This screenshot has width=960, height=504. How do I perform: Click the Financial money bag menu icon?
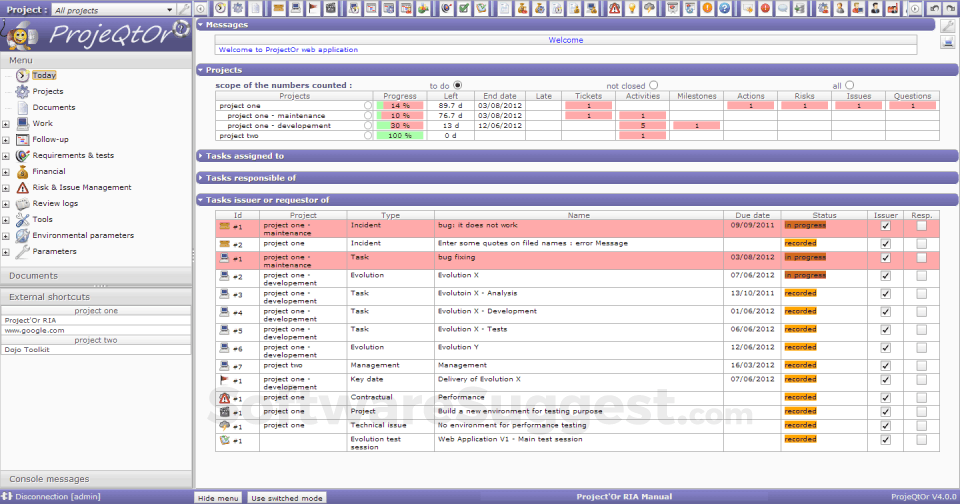tap(21, 171)
